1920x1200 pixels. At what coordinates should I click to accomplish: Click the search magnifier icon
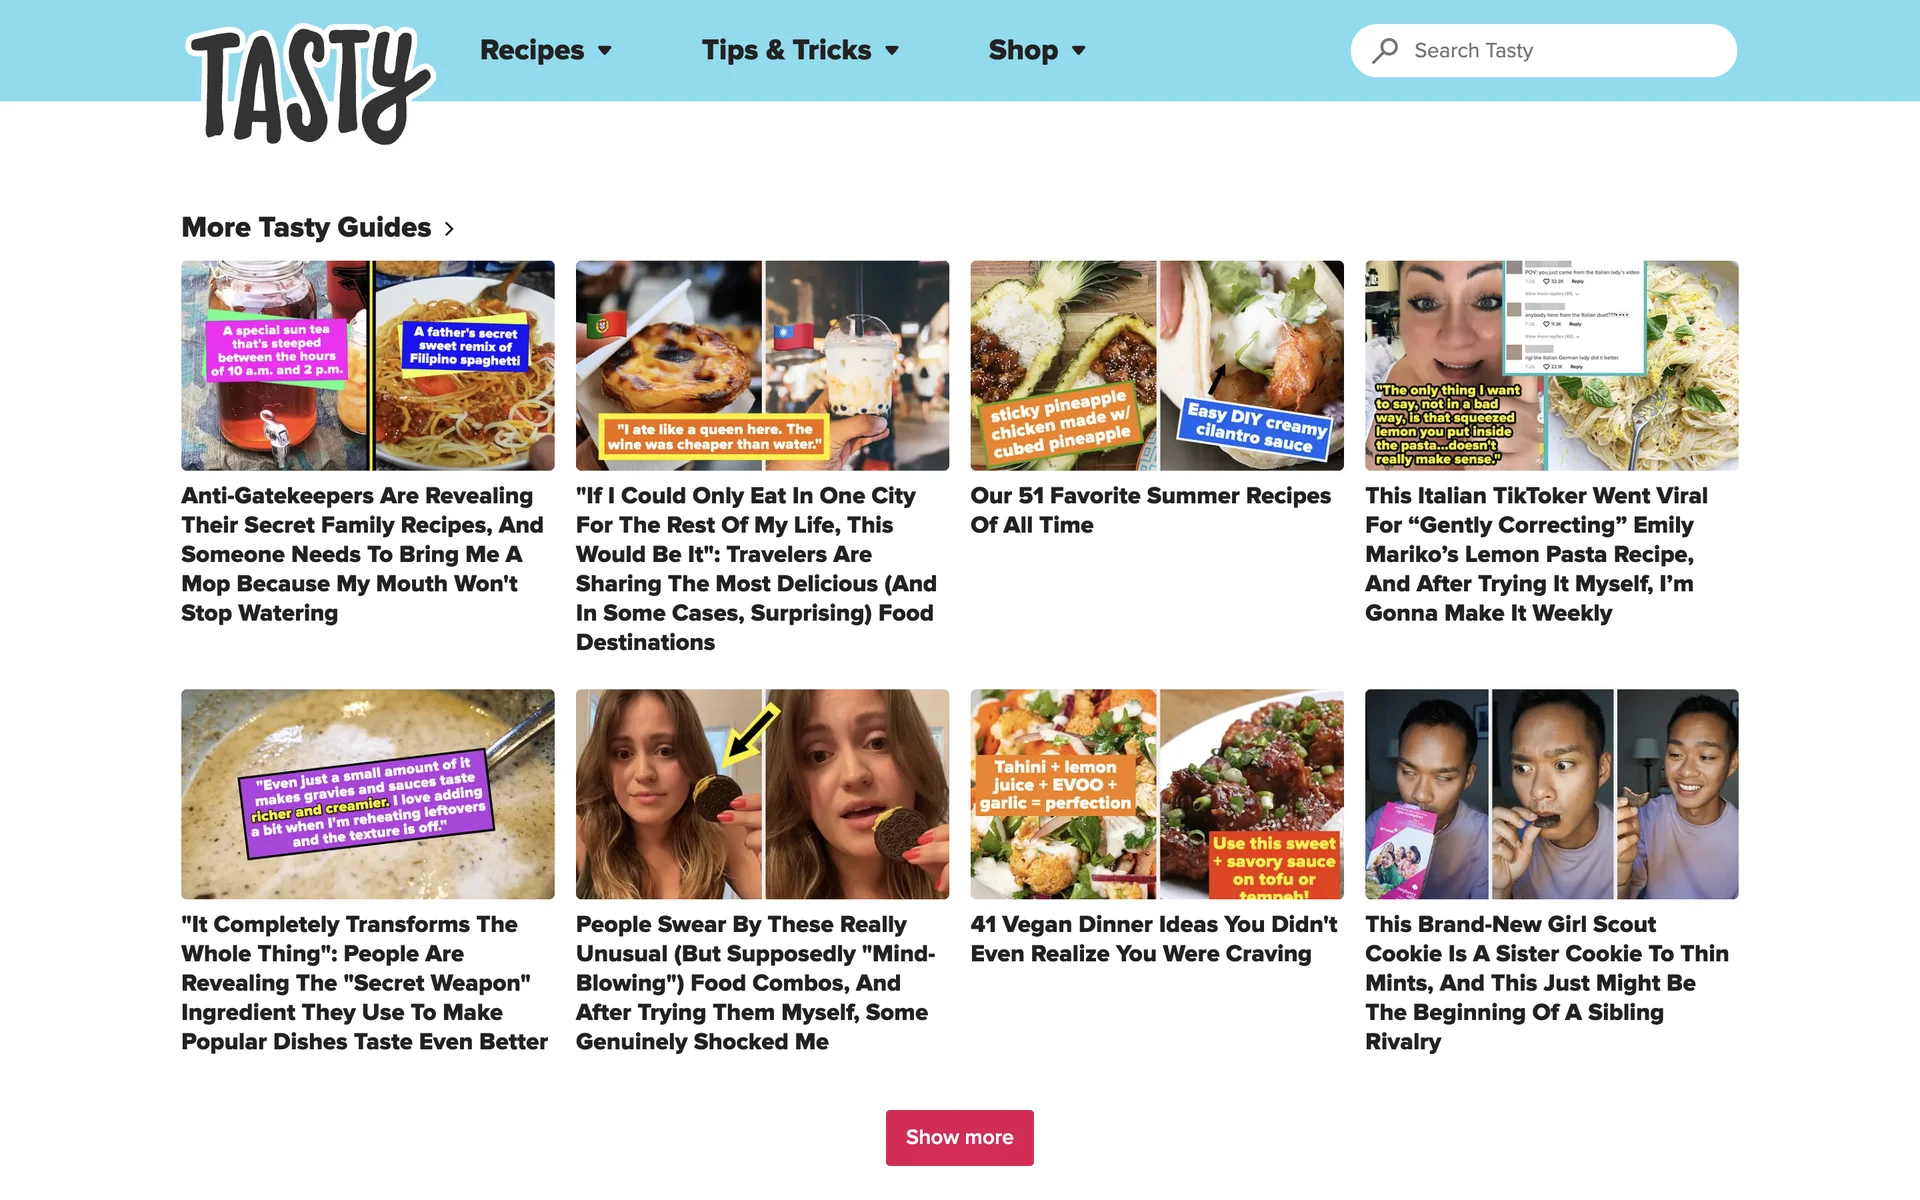pos(1385,51)
